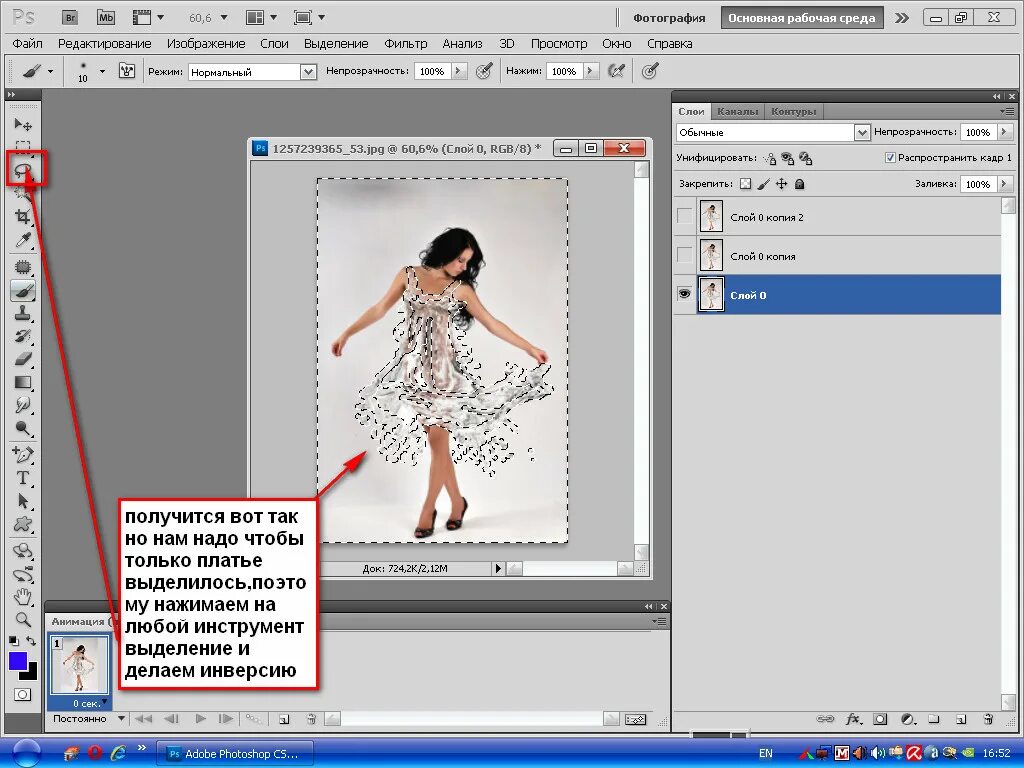Click the Основная рабочая среда button
Viewport: 1024px width, 768px height.
(x=801, y=18)
